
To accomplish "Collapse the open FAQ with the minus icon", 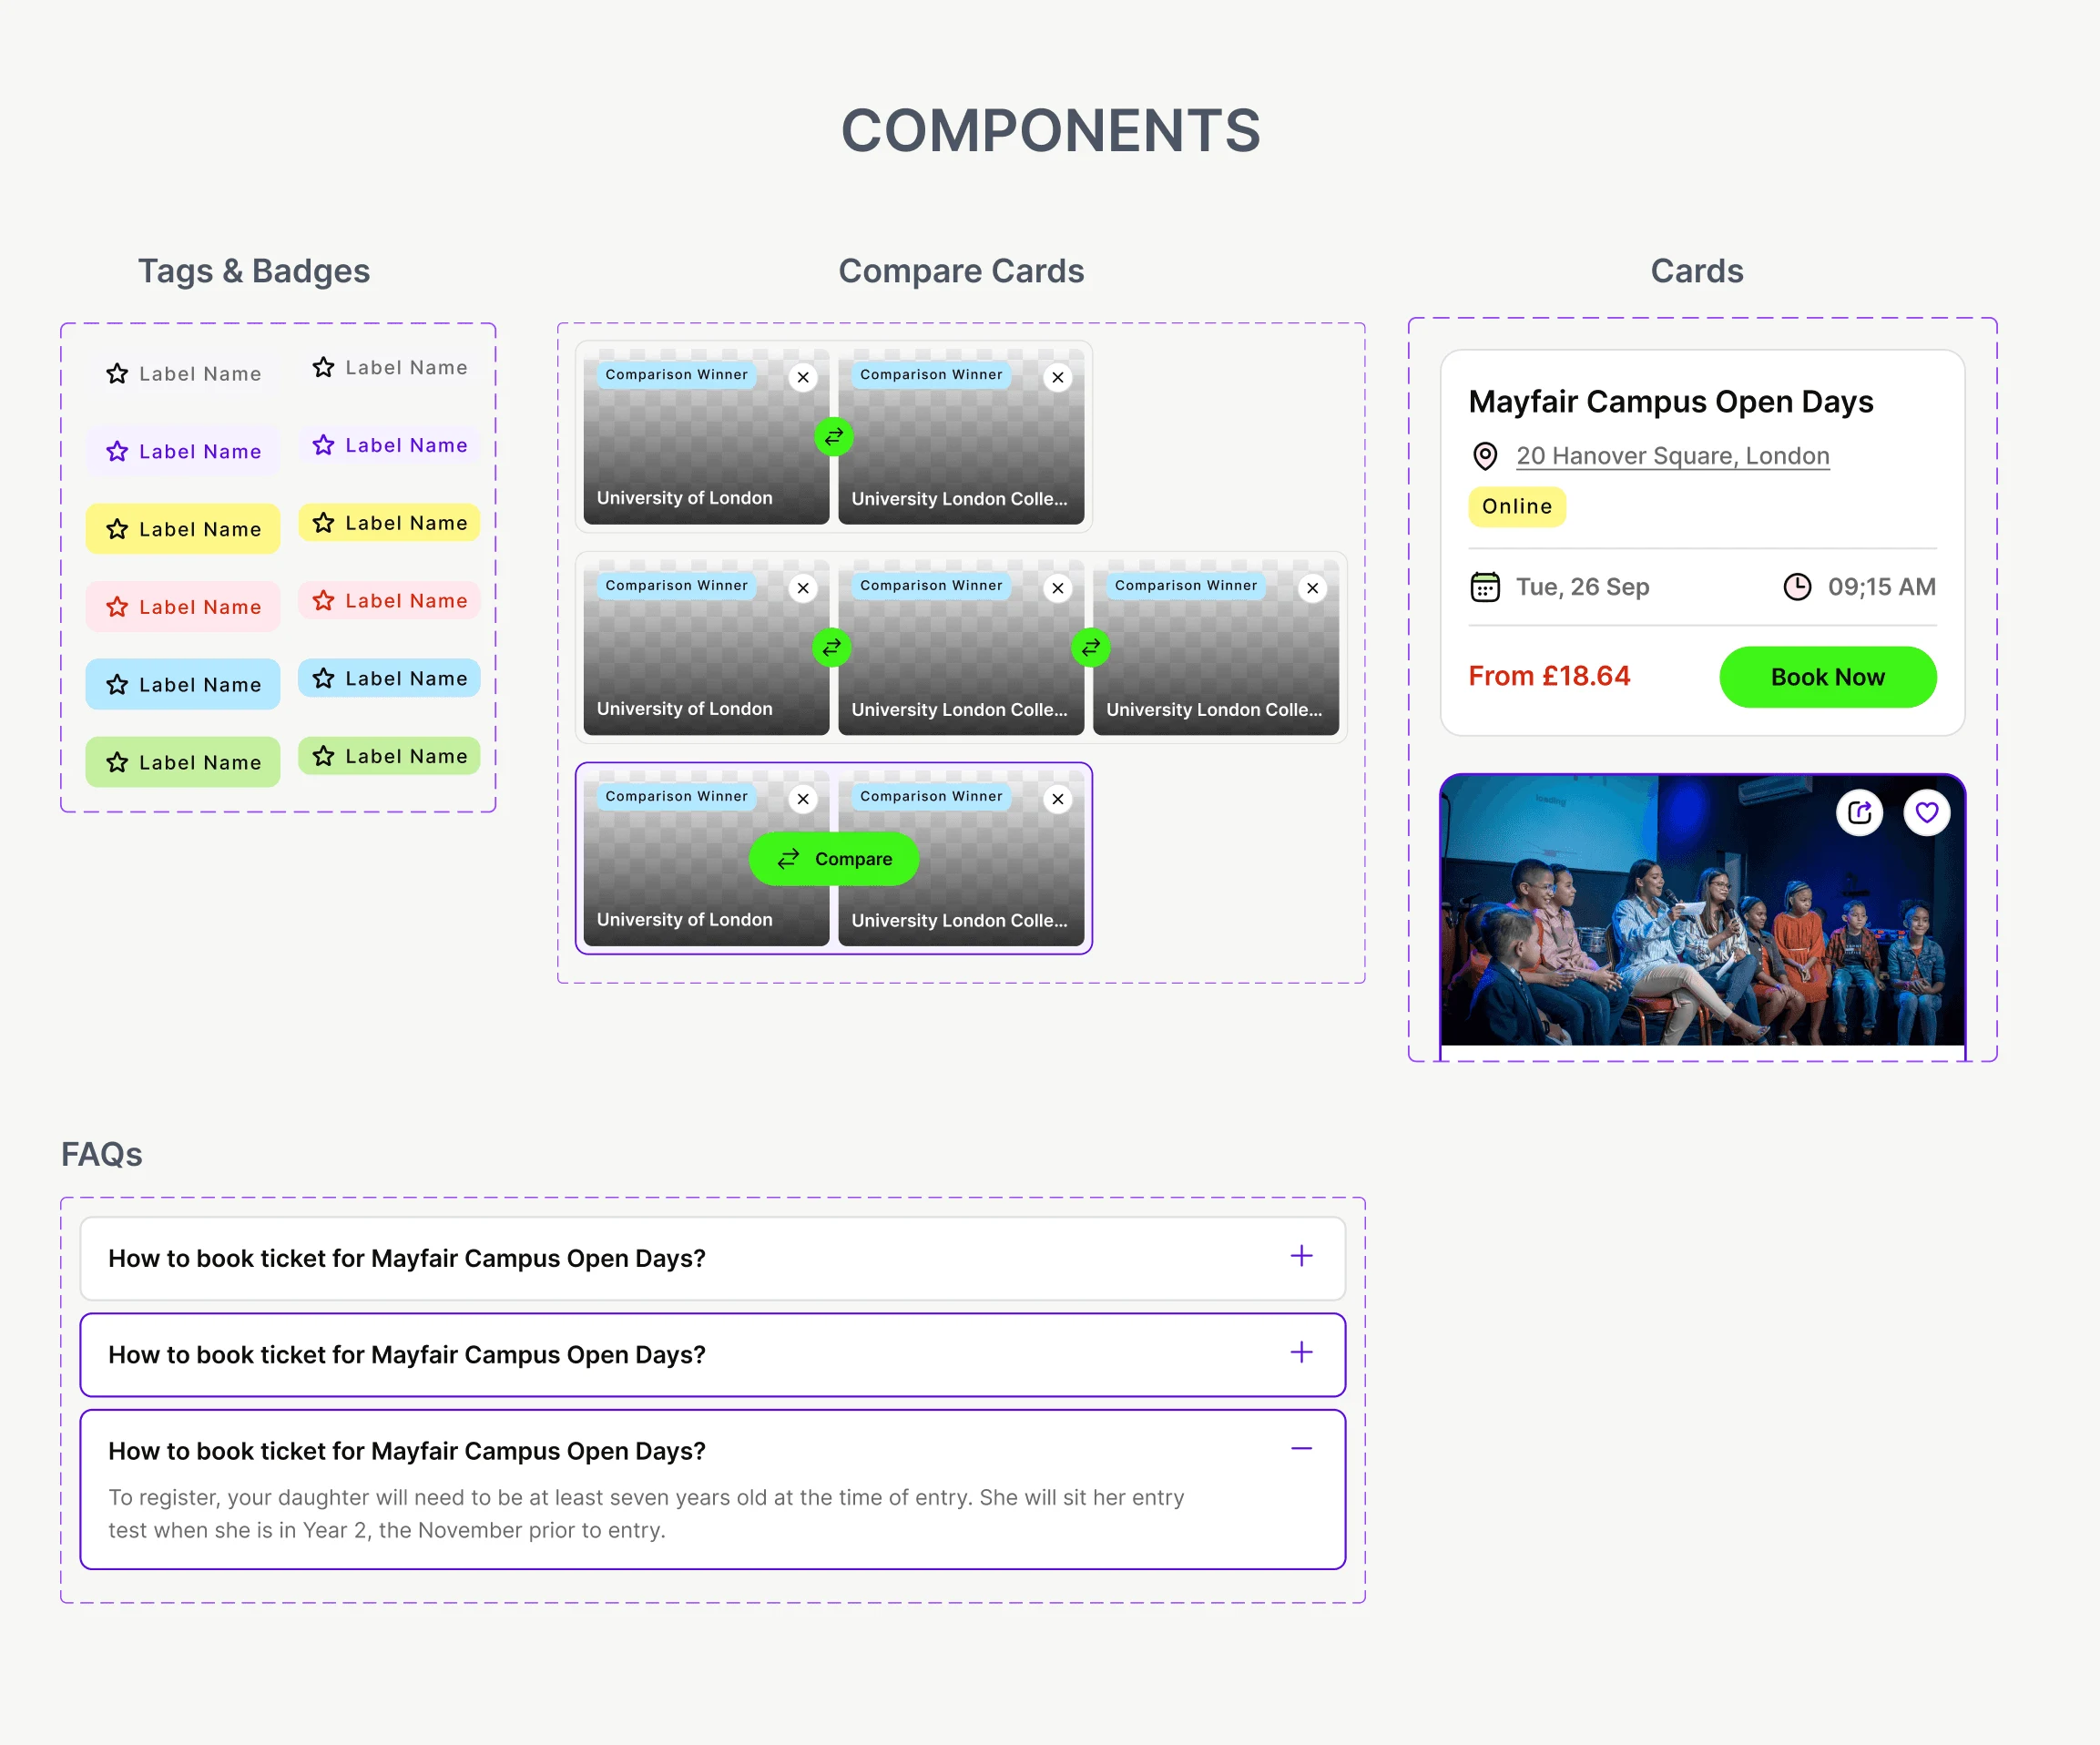I will pyautogui.click(x=1301, y=1449).
